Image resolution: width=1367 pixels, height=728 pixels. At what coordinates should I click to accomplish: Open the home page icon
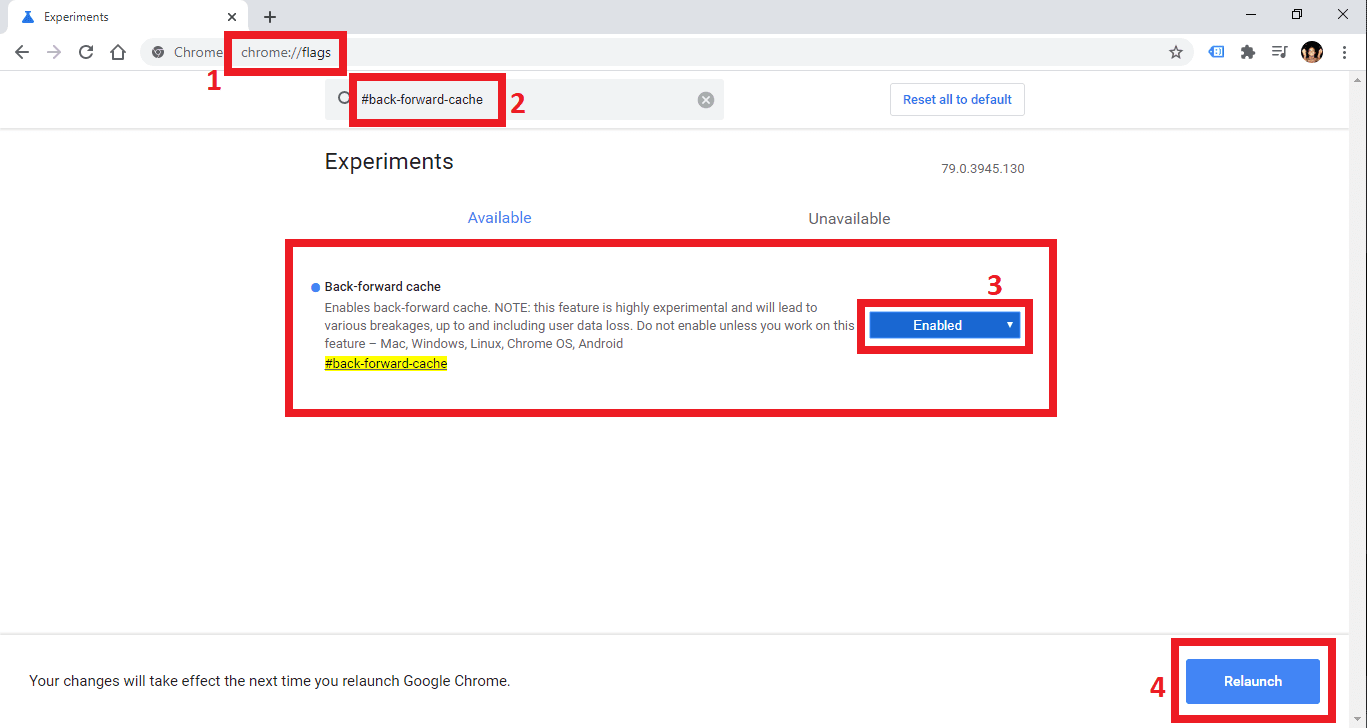pyautogui.click(x=118, y=52)
